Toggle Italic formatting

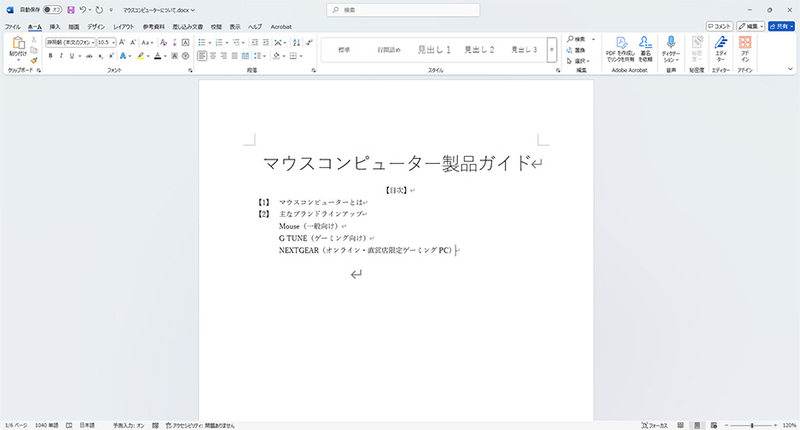[61, 56]
